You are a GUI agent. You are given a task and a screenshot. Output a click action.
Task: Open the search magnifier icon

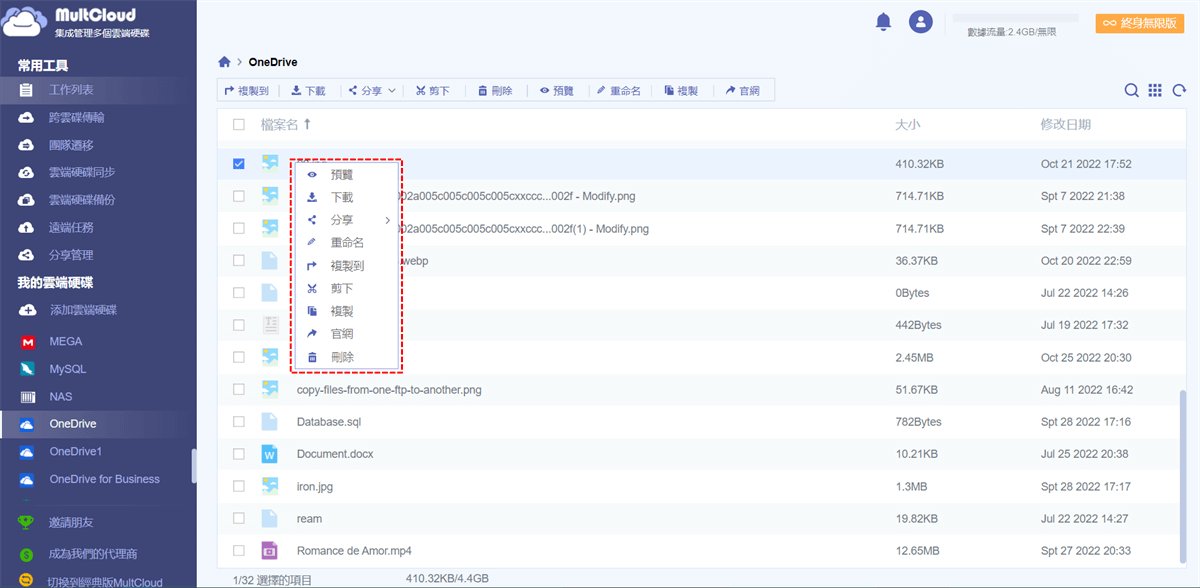pyautogui.click(x=1132, y=90)
